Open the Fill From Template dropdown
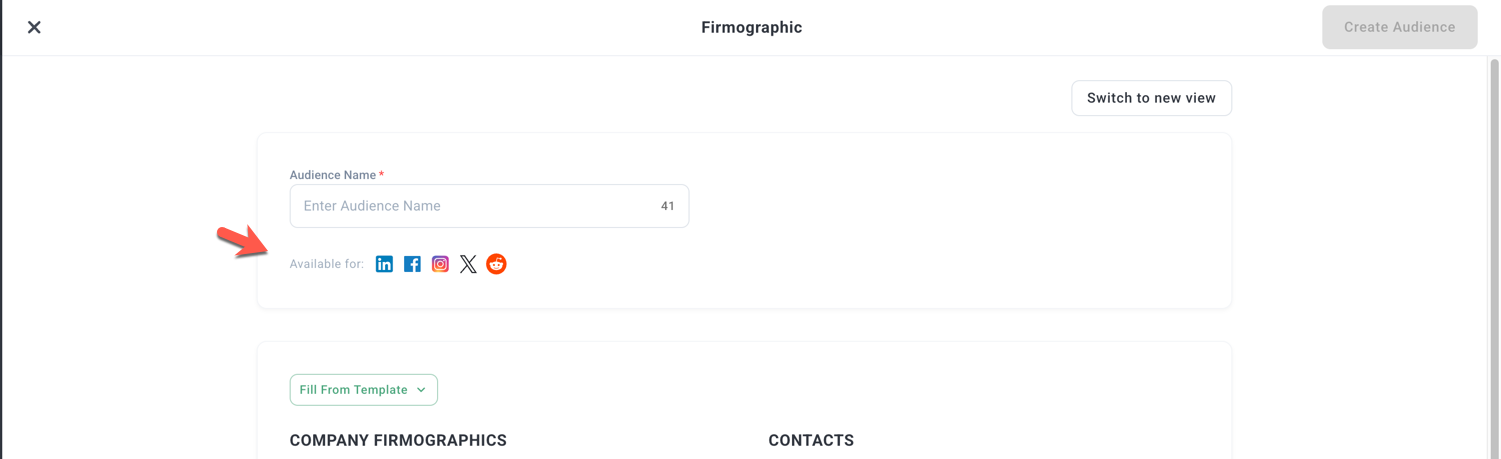Image resolution: width=1501 pixels, height=459 pixels. click(x=354, y=390)
